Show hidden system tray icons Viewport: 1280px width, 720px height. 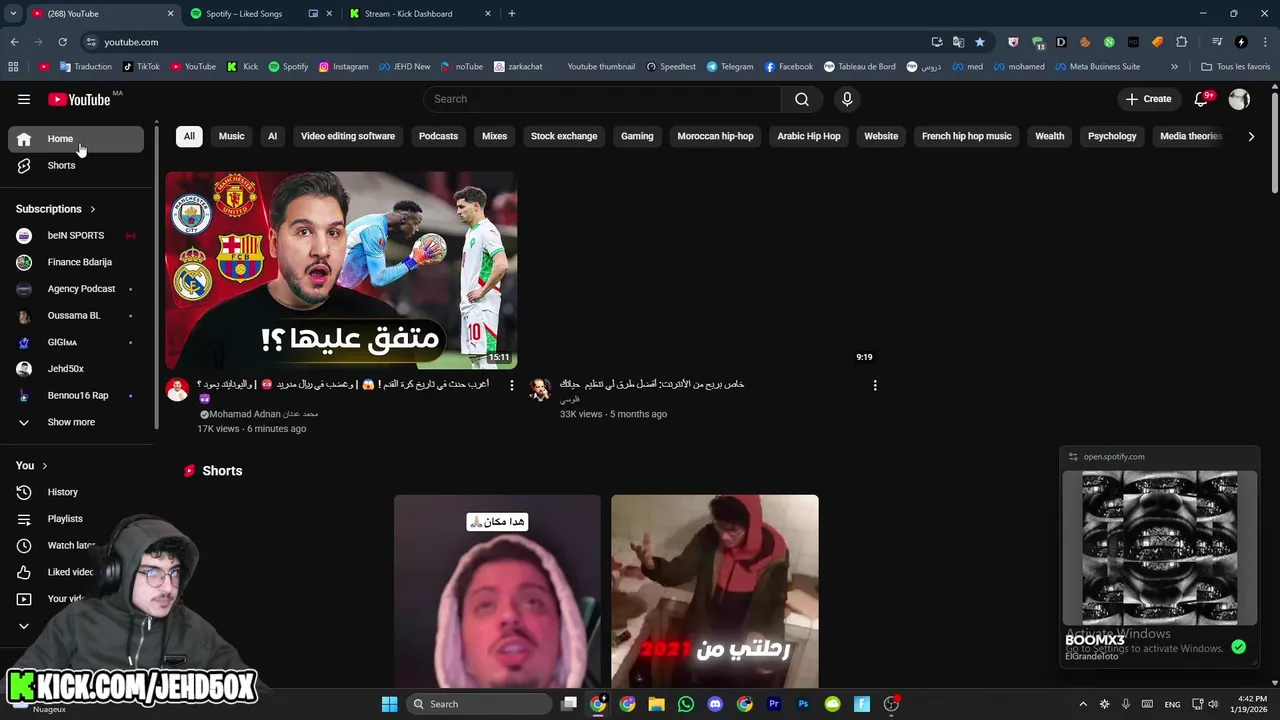pos(1083,704)
